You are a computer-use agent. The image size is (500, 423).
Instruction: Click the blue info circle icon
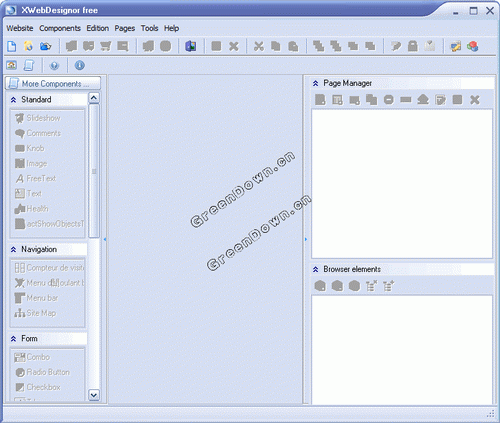click(79, 65)
